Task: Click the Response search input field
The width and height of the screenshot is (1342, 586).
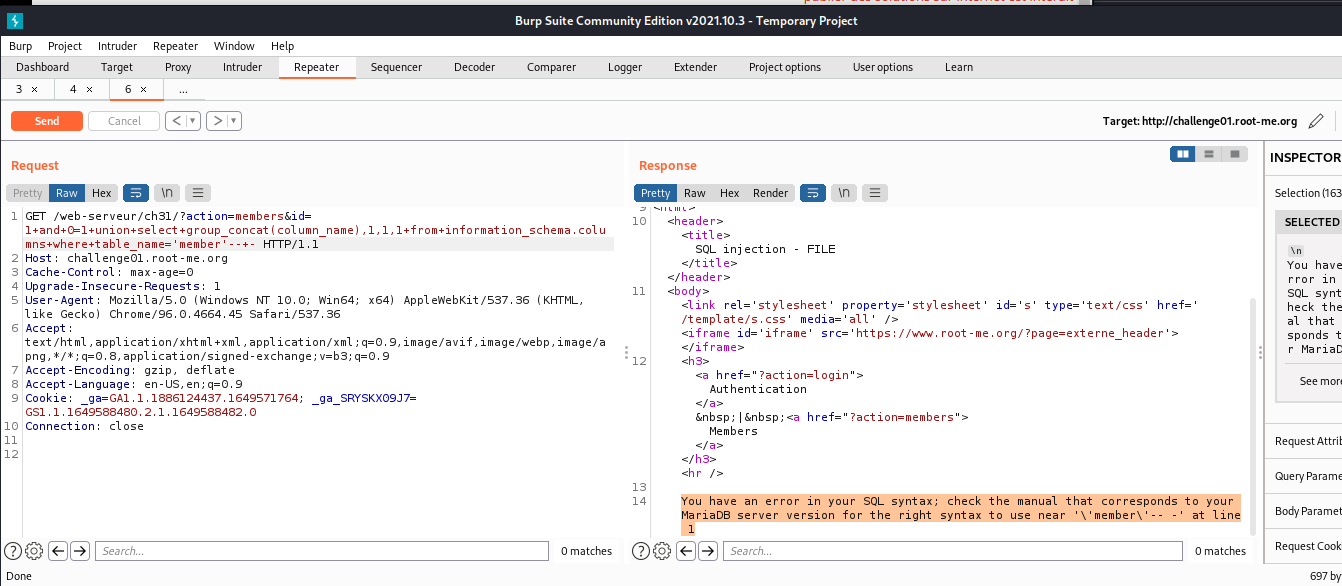Action: [x=951, y=551]
